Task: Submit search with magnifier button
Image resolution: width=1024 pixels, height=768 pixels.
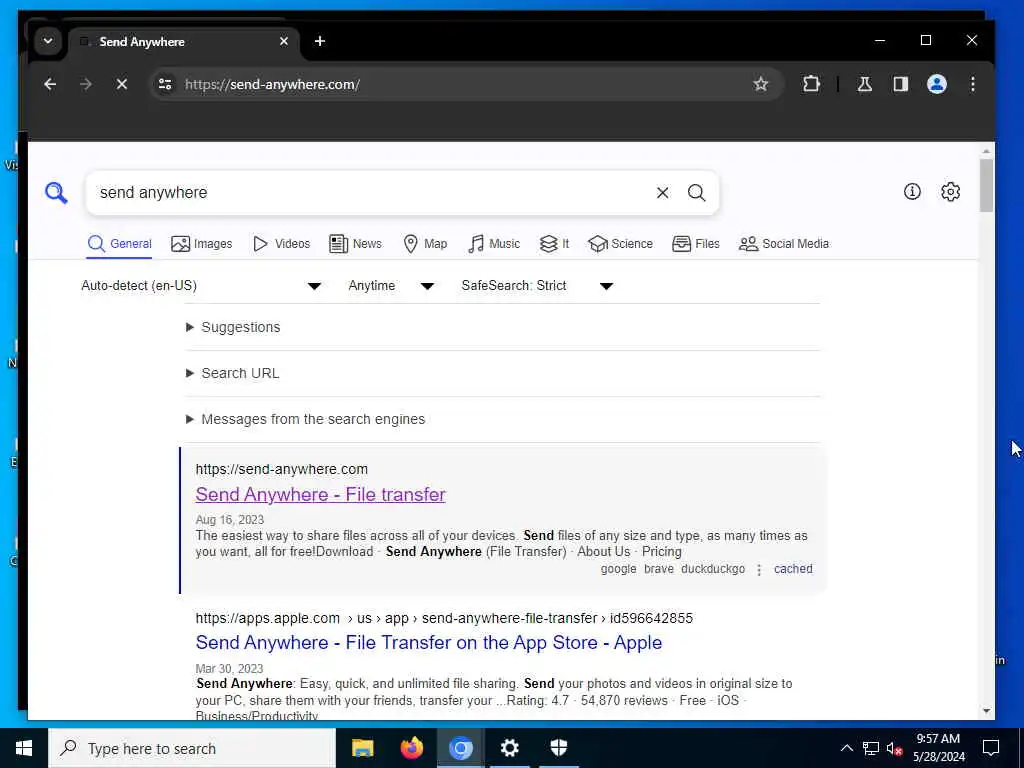Action: point(697,193)
